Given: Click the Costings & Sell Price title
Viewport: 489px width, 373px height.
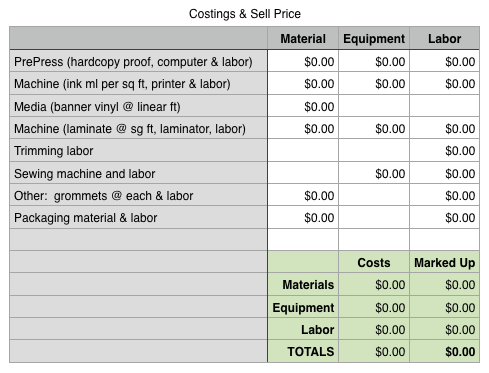Looking at the screenshot, I should tap(245, 14).
